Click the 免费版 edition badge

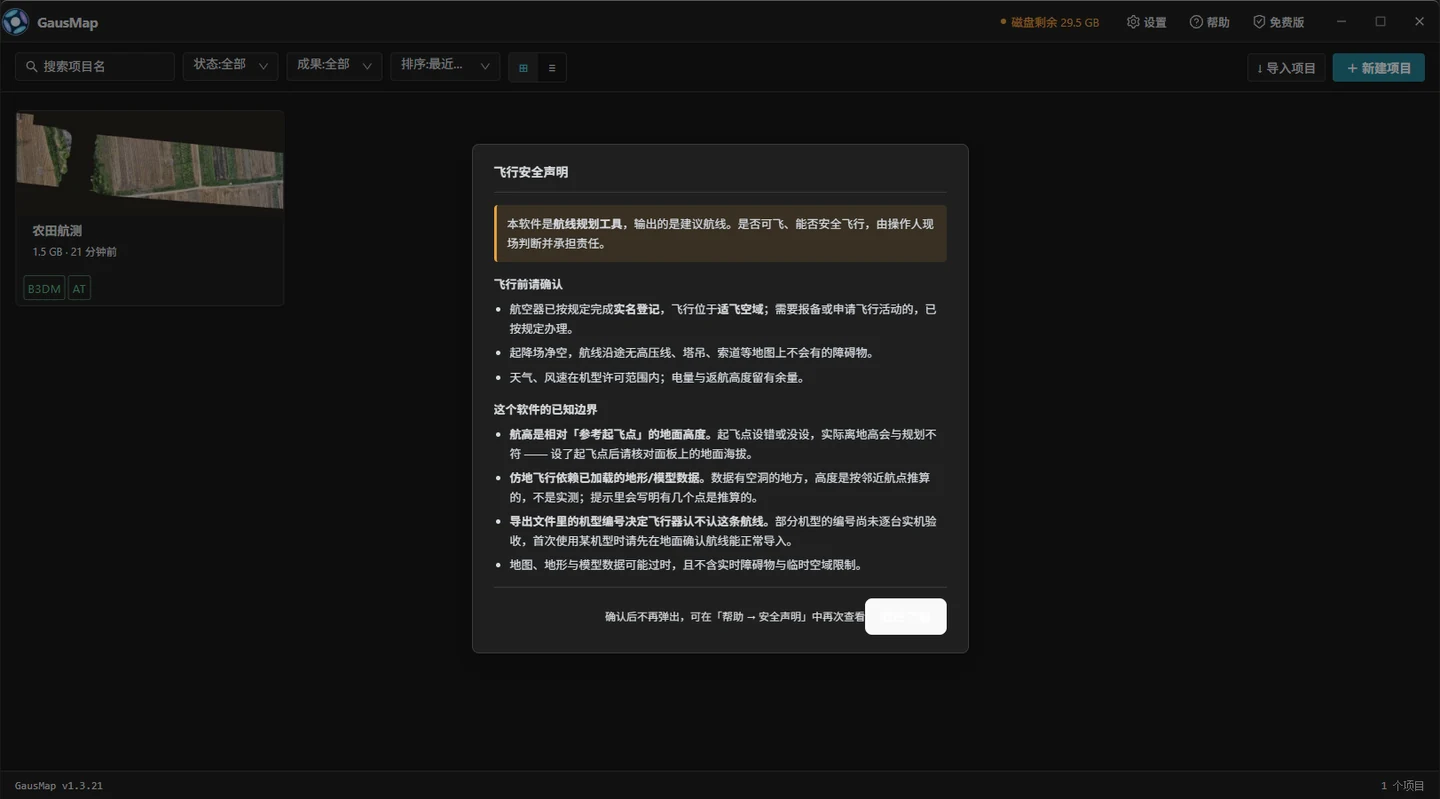point(1278,22)
